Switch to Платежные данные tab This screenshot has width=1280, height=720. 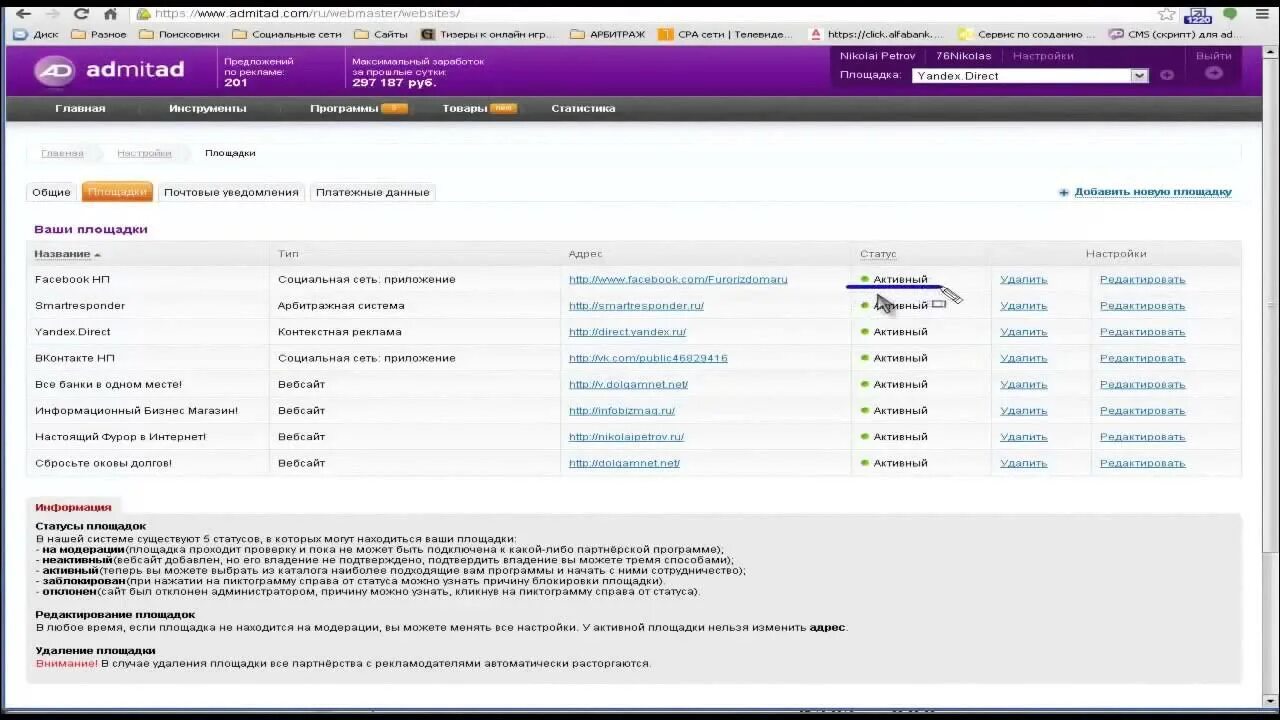(x=372, y=192)
